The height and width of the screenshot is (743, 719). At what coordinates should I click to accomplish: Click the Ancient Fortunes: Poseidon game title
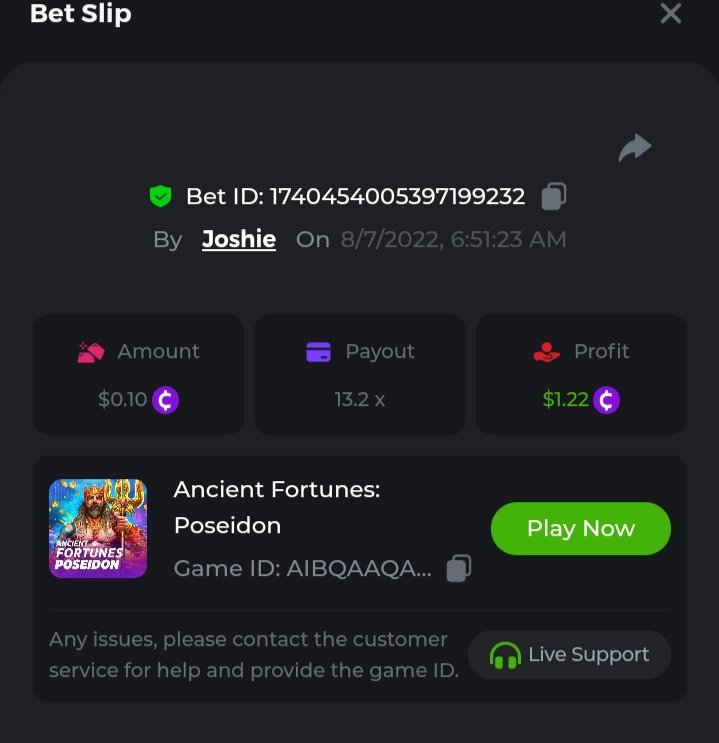[276, 507]
